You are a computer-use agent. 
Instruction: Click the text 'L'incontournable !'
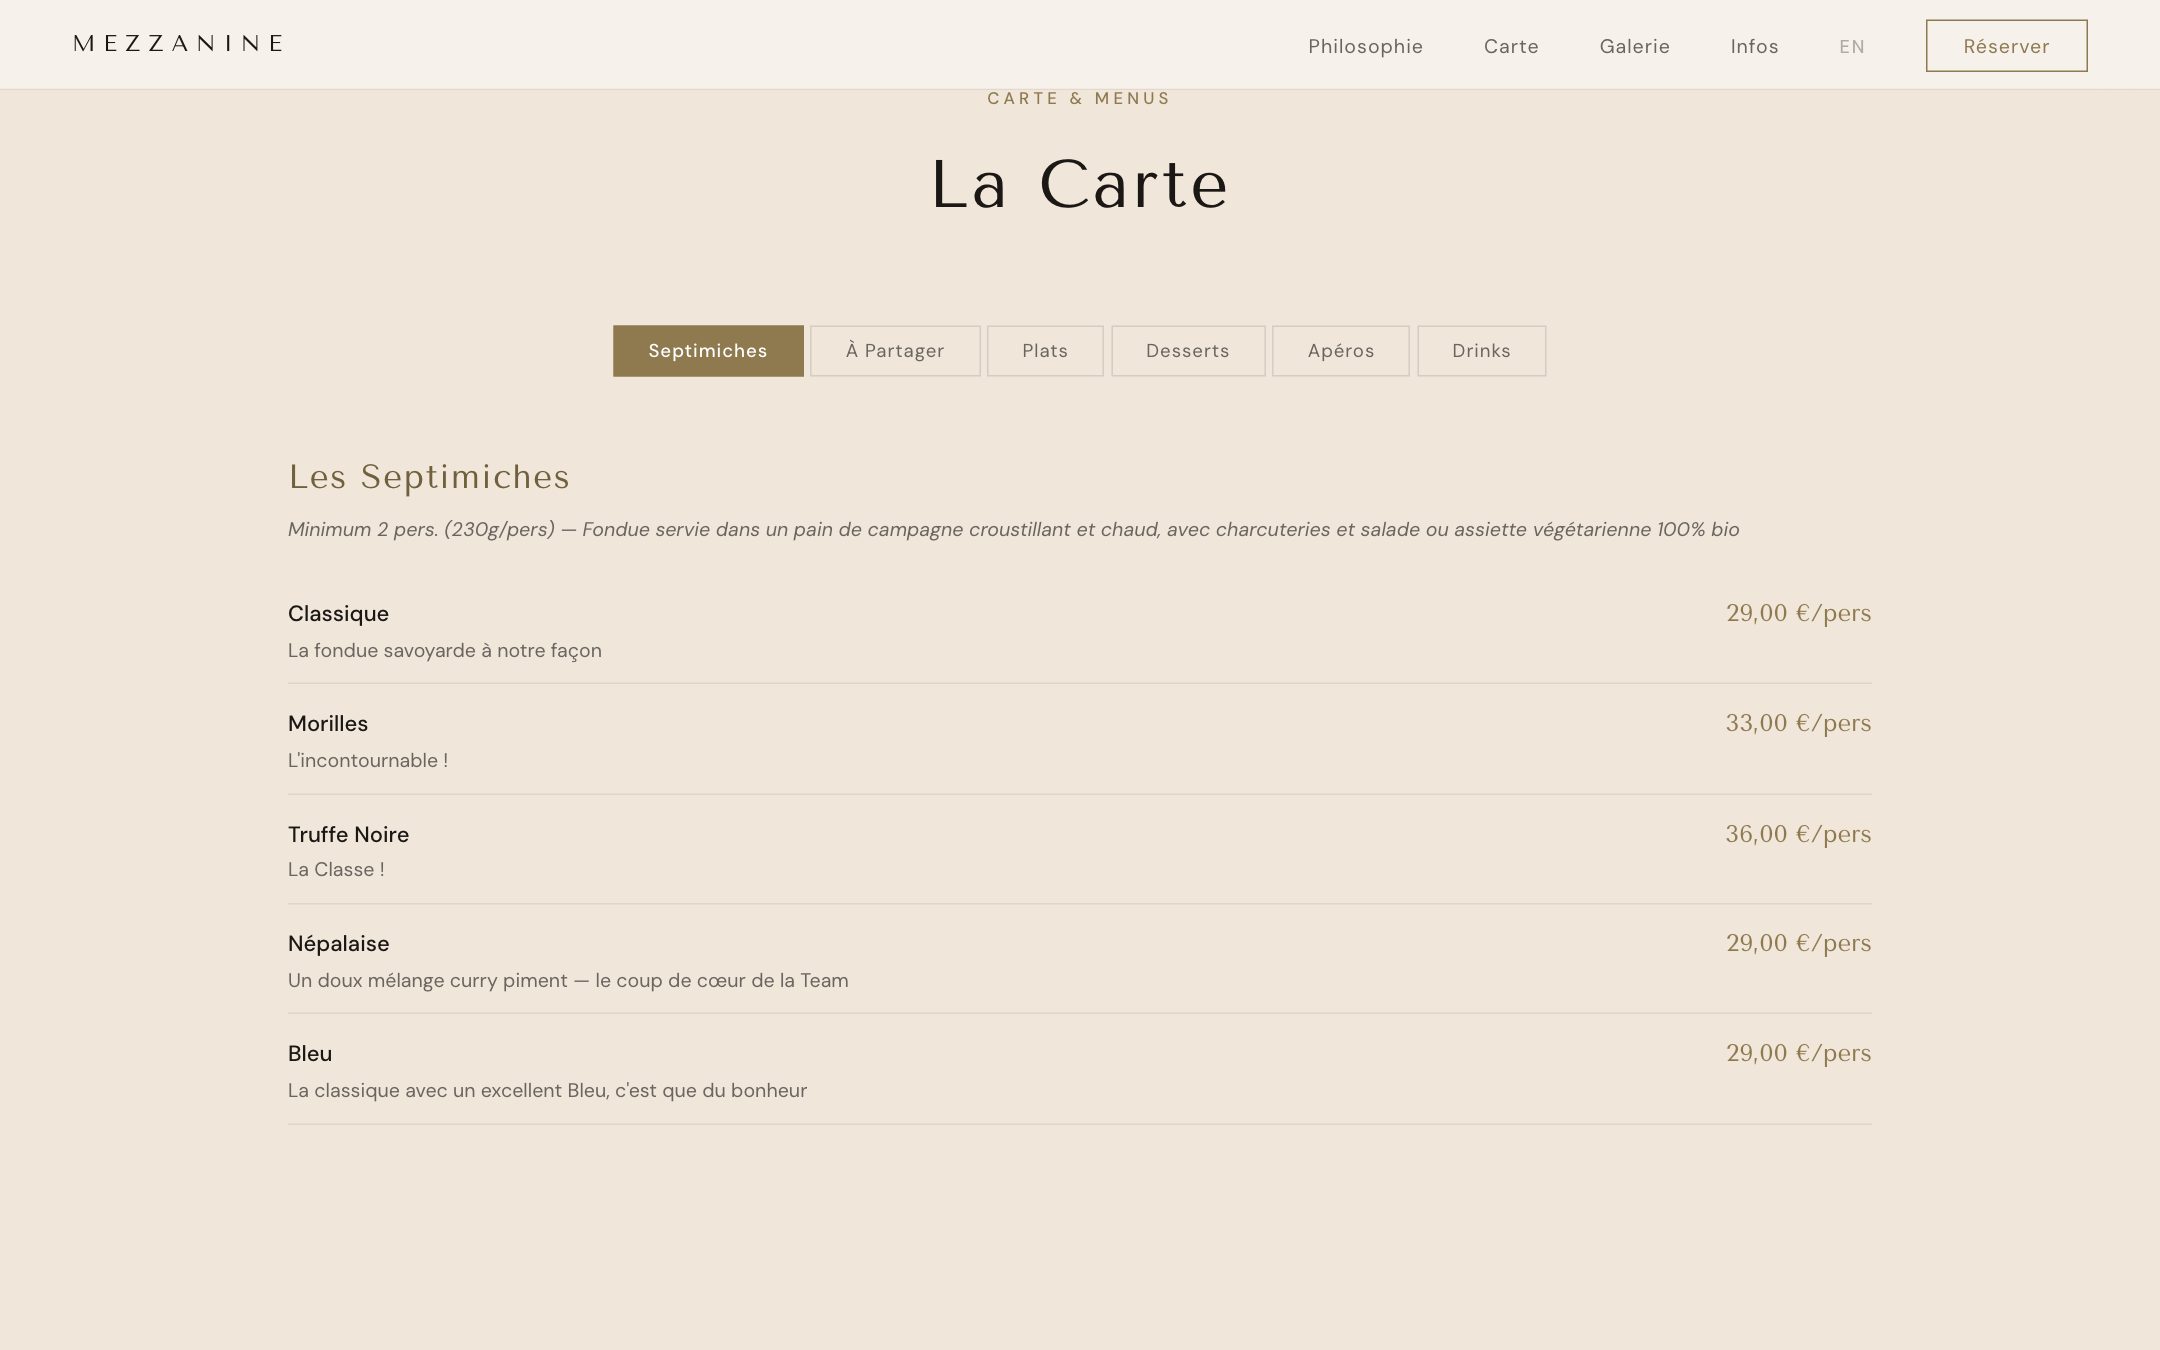click(368, 761)
